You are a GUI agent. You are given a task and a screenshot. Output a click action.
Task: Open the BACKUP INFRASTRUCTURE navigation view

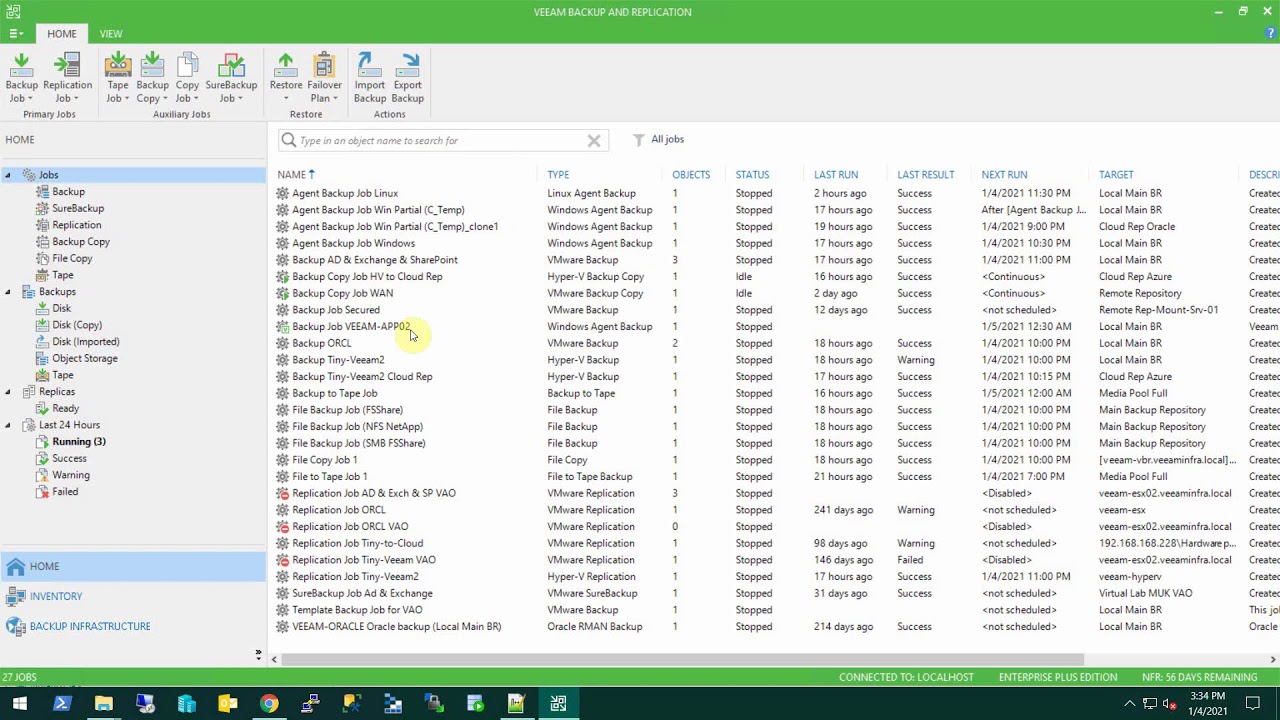coord(133,627)
